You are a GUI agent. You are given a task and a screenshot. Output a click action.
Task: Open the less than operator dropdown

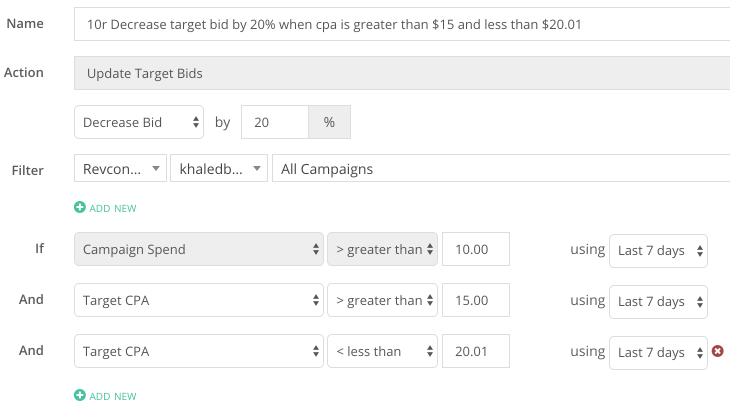(x=382, y=351)
